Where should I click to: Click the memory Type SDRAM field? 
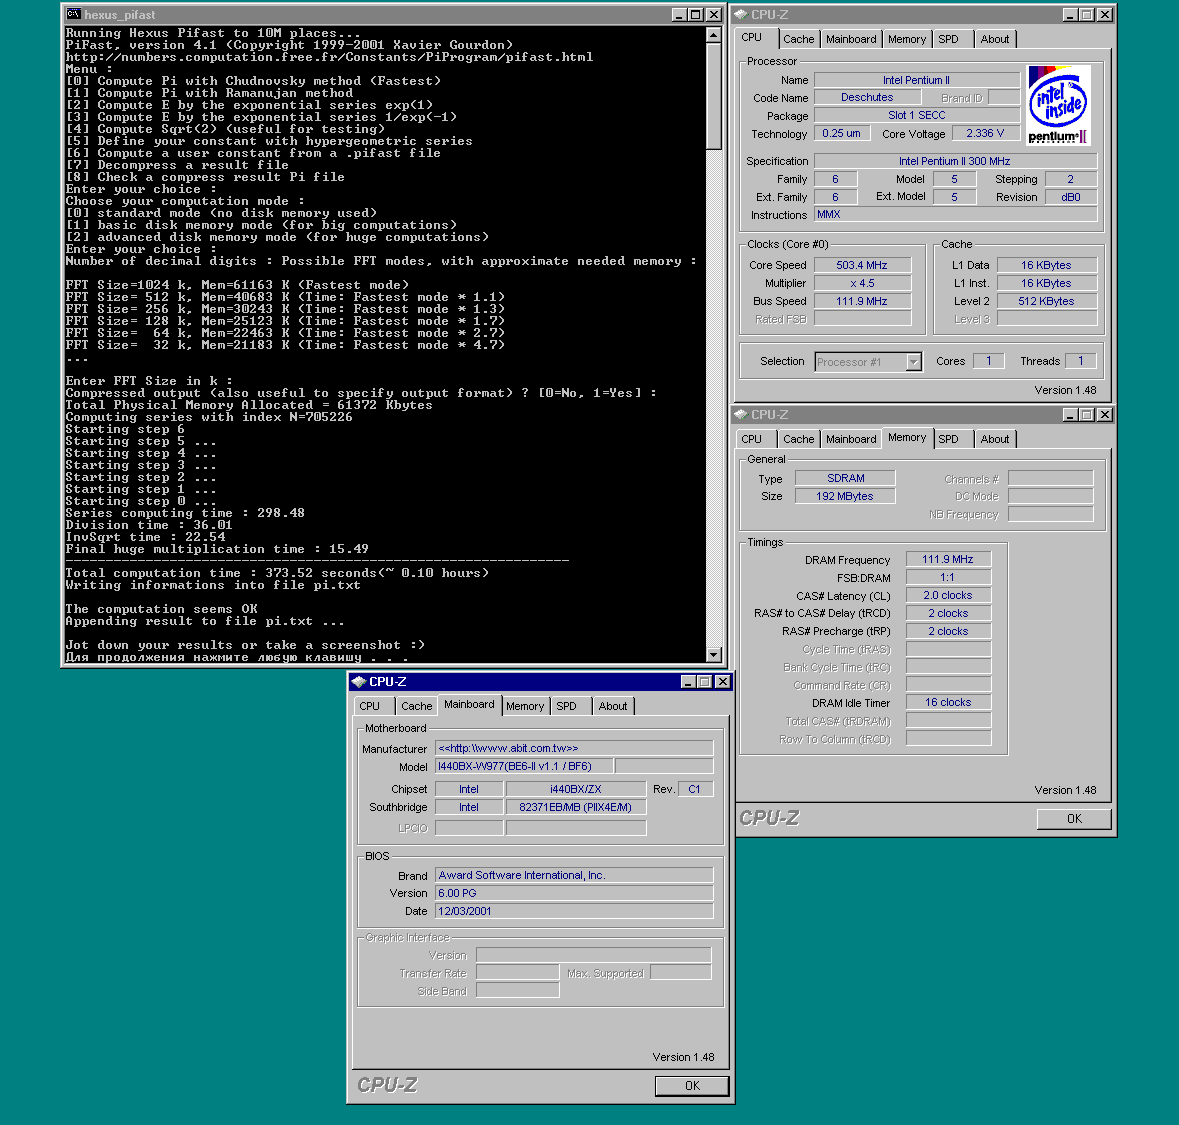point(845,478)
